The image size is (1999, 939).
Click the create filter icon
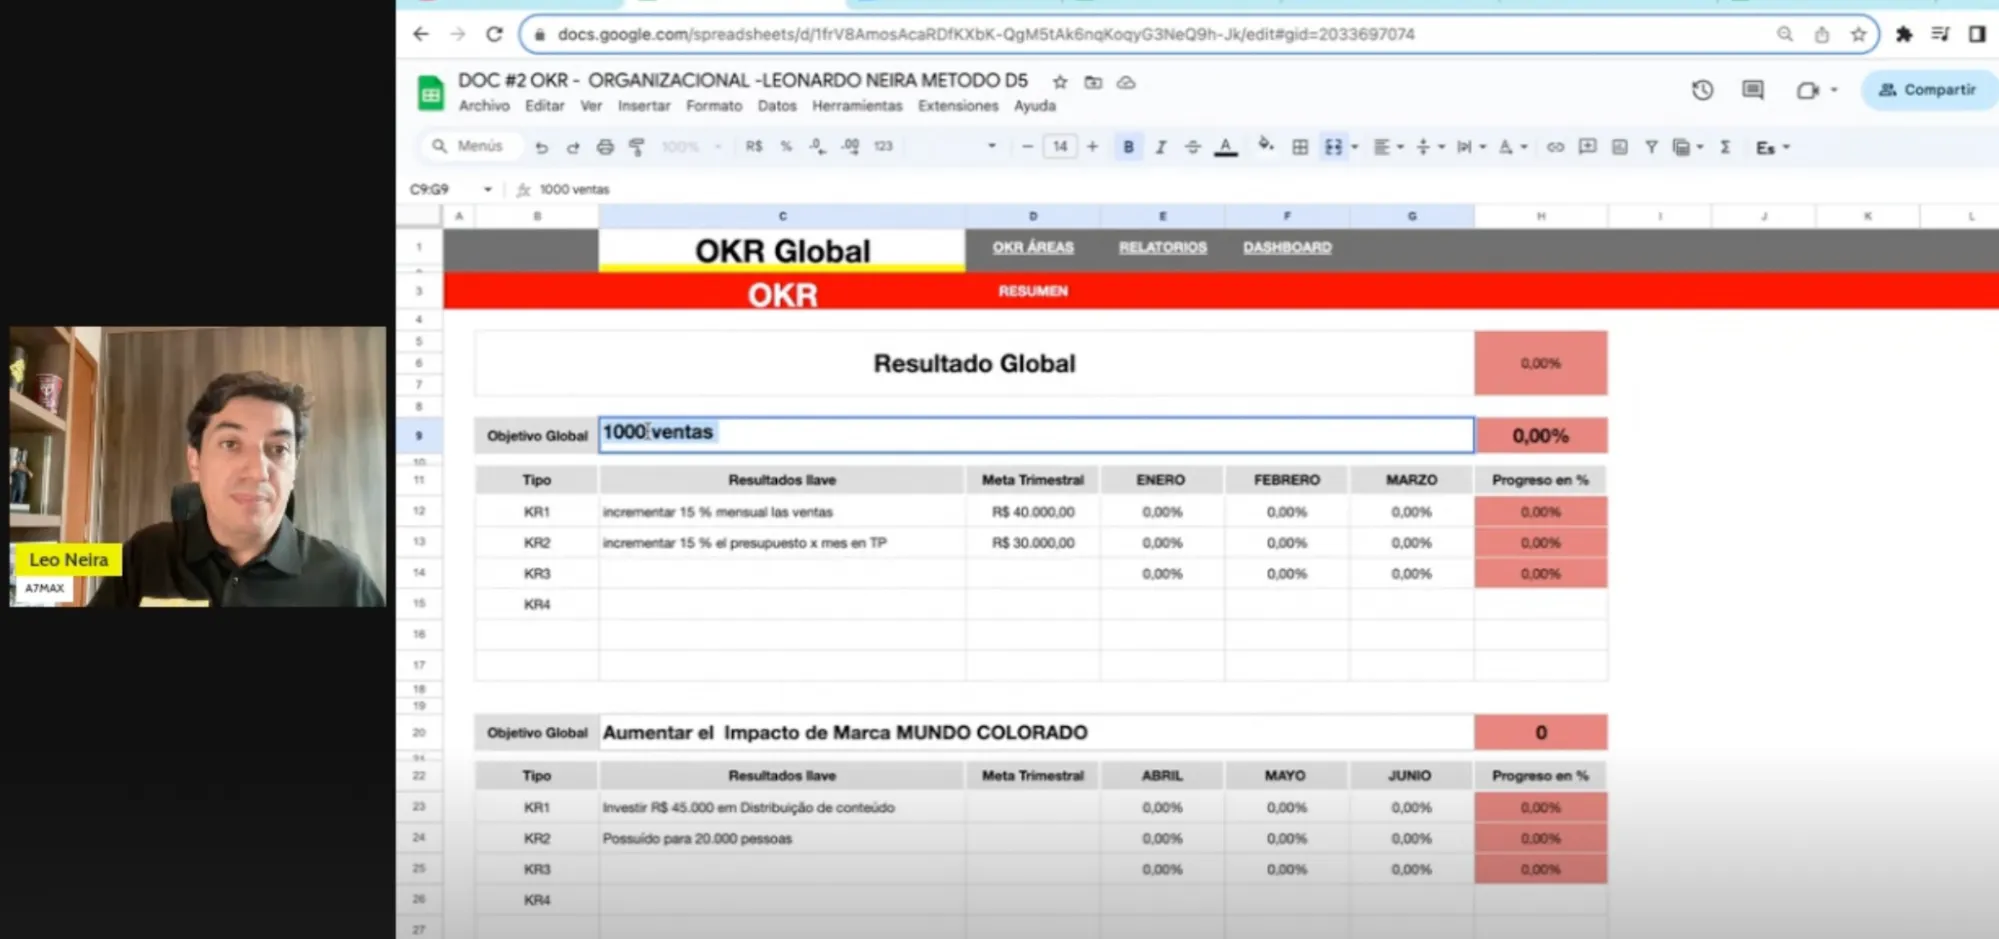coord(1651,147)
